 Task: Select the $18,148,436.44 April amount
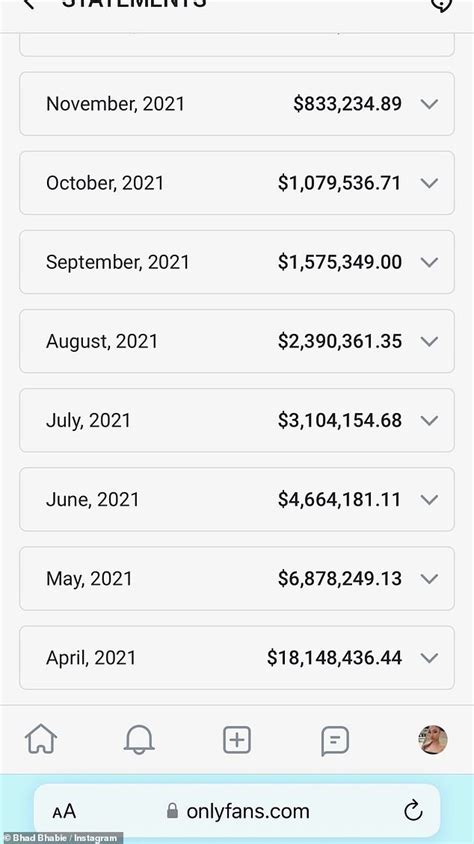pos(334,658)
